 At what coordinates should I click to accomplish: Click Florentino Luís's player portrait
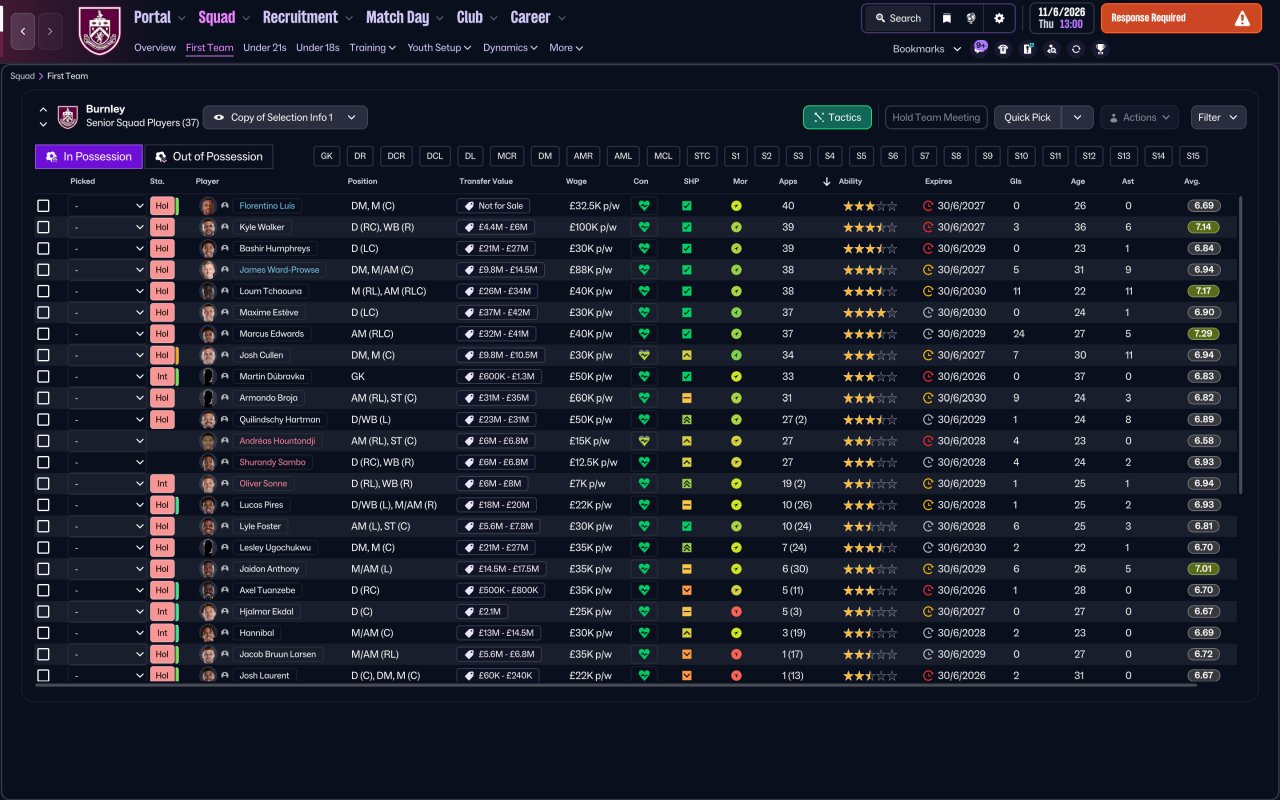(208, 206)
